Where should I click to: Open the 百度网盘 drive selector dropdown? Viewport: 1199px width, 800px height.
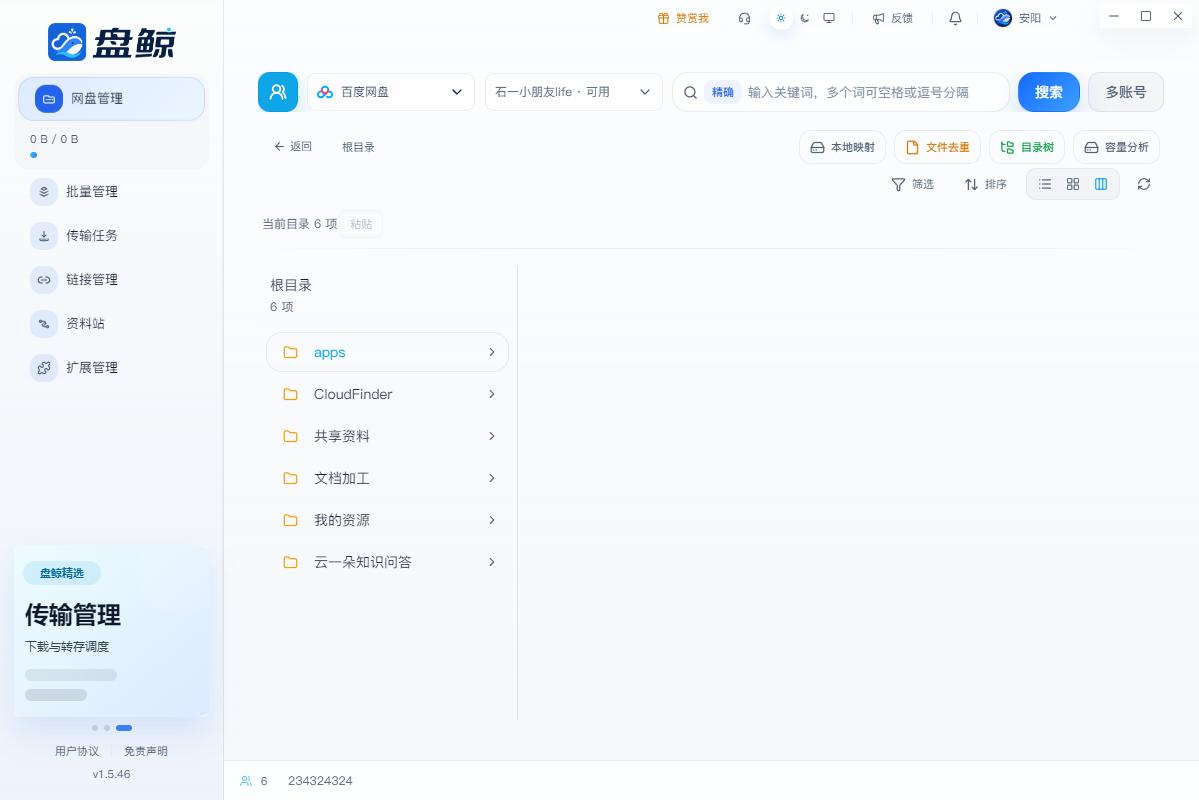(x=391, y=92)
